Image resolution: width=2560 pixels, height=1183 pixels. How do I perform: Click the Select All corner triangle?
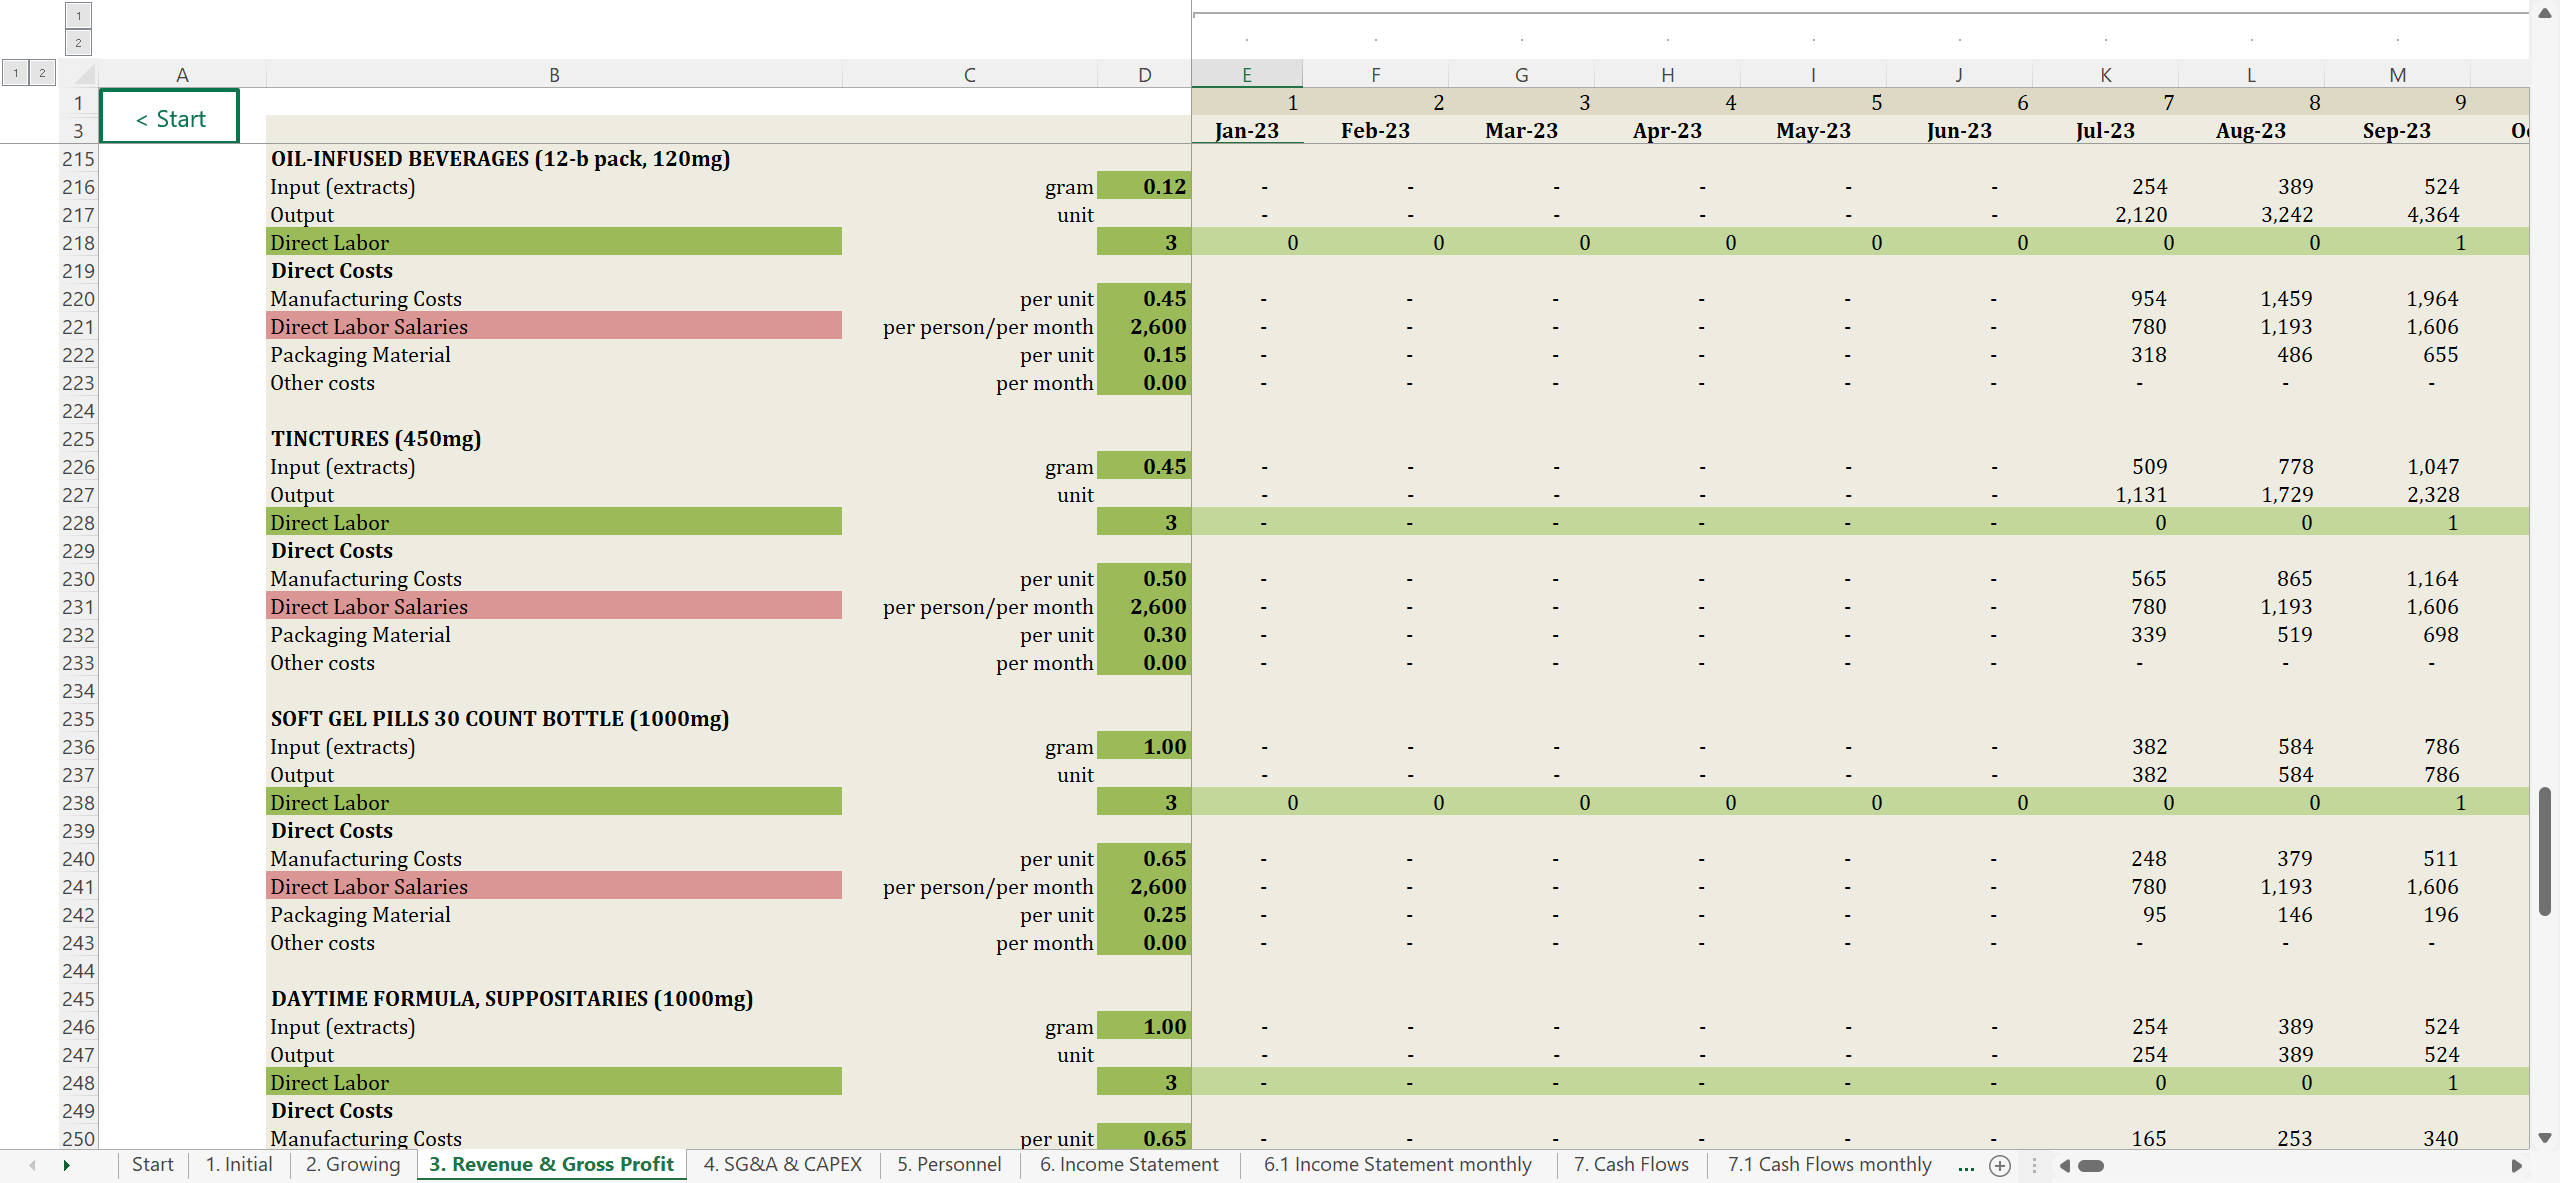click(84, 74)
